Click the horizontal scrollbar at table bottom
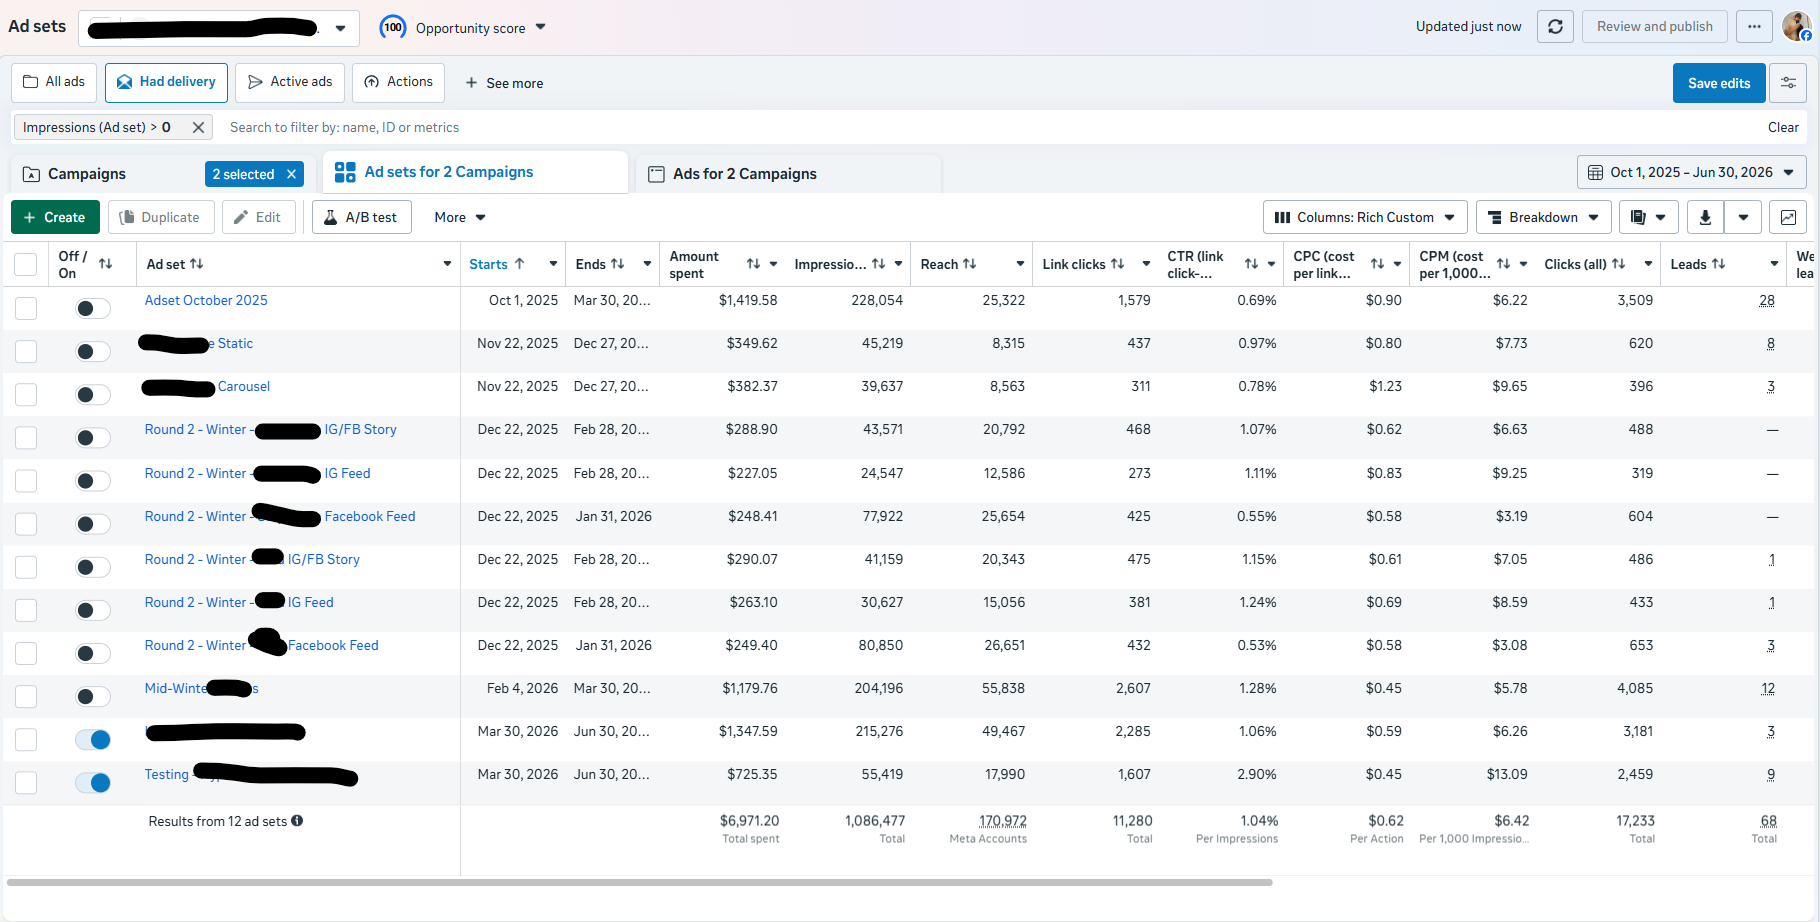Viewport: 1820px width, 922px height. click(x=640, y=883)
